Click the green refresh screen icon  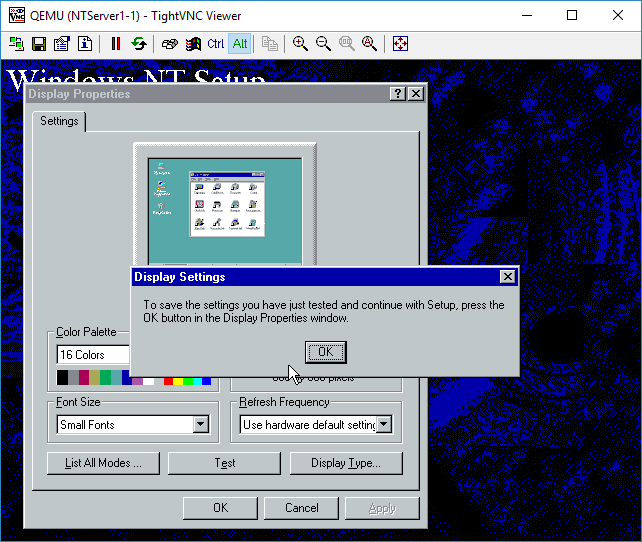139,44
